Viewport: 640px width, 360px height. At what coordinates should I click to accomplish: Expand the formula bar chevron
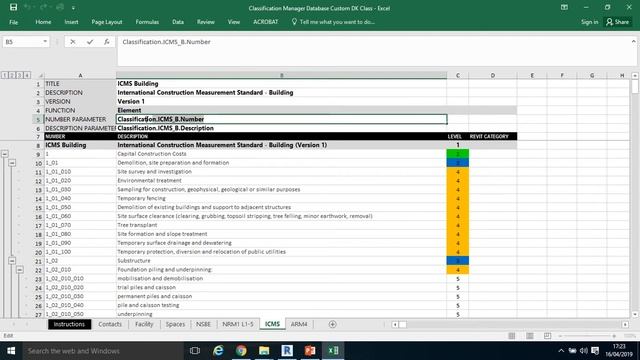(x=633, y=42)
